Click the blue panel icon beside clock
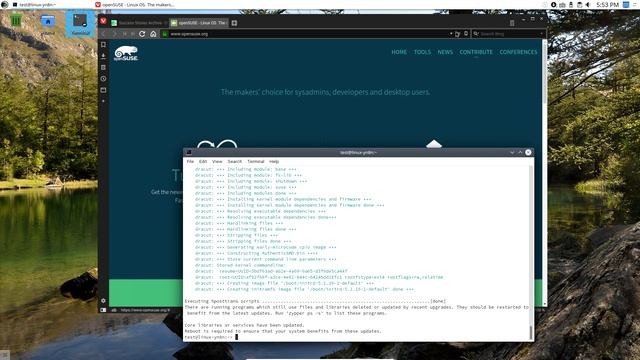The height and width of the screenshot is (360, 640). click(626, 4)
